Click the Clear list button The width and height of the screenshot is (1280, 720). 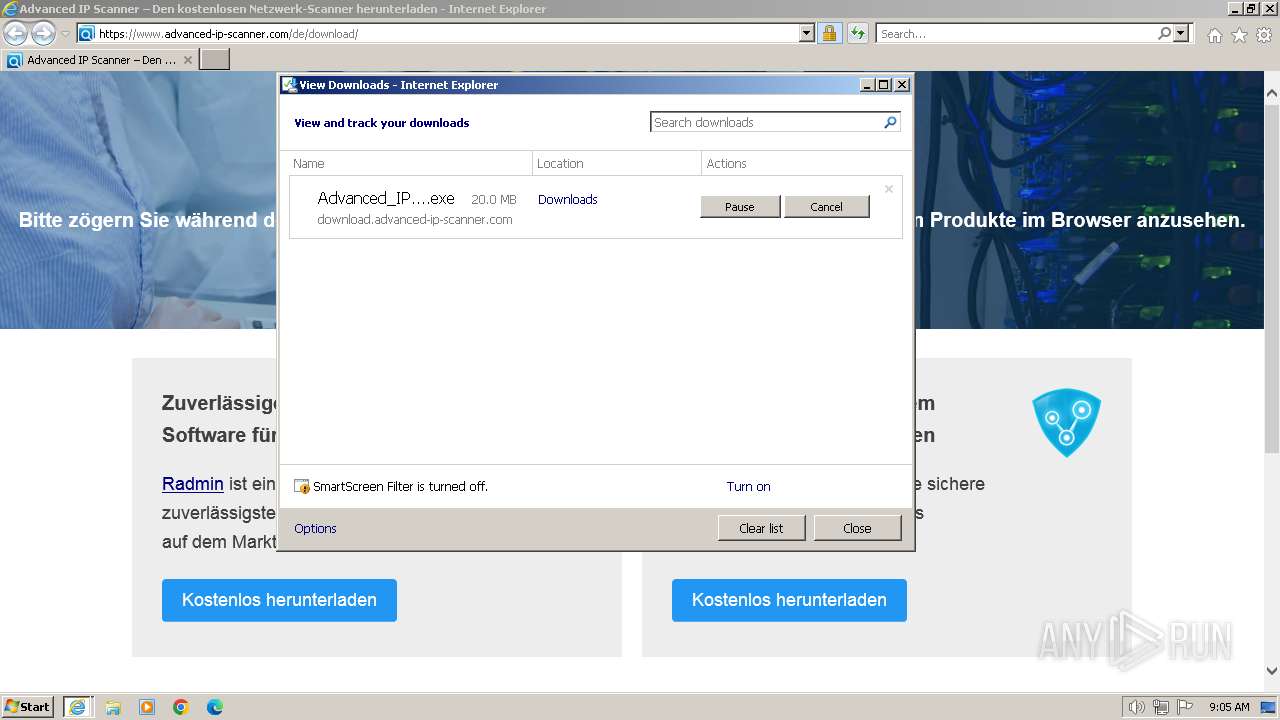coord(761,528)
